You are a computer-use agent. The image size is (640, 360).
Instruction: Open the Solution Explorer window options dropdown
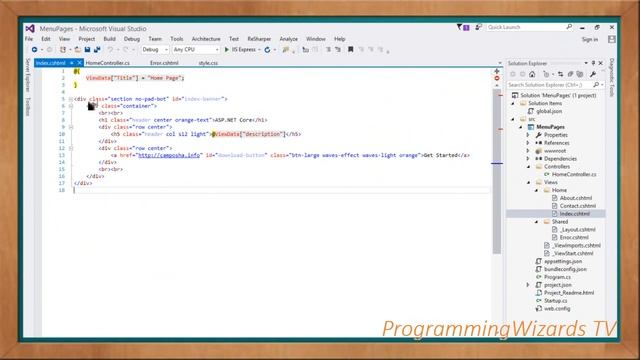586,63
